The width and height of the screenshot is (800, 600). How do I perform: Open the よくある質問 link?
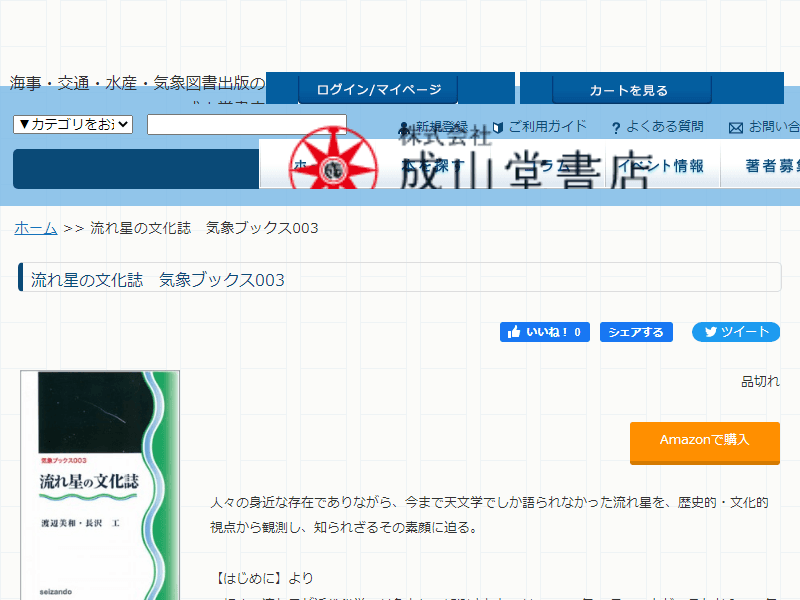coord(665,126)
